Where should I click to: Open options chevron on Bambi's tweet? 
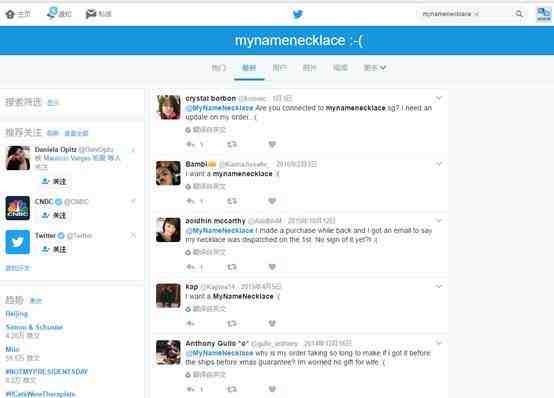coord(439,164)
